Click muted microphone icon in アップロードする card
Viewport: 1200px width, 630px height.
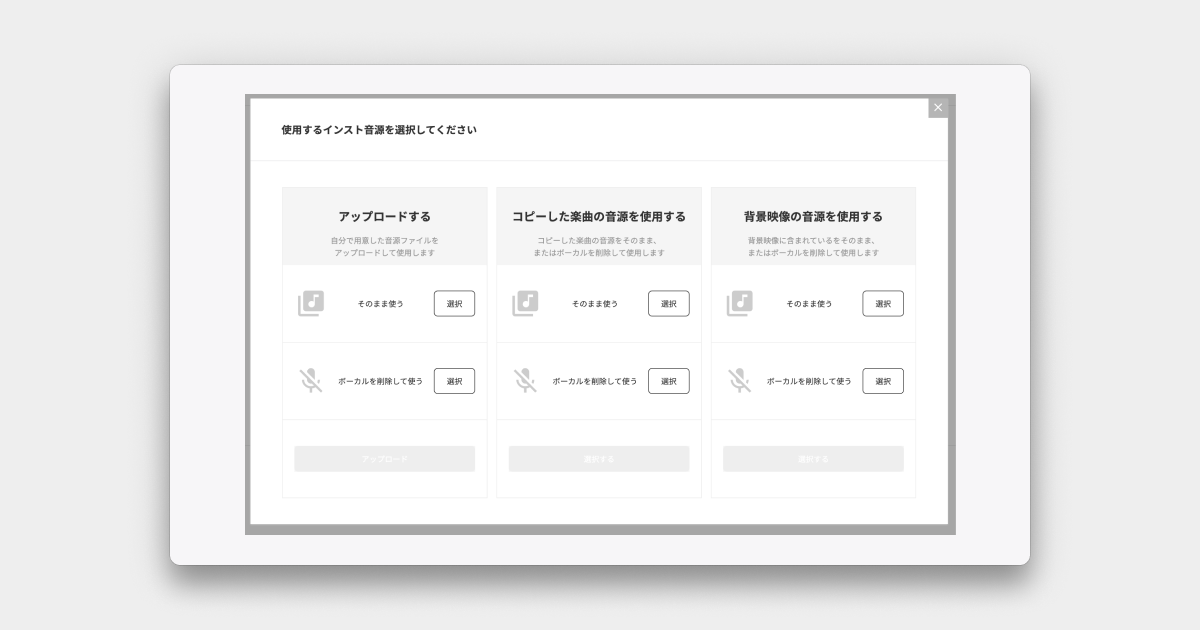point(311,381)
